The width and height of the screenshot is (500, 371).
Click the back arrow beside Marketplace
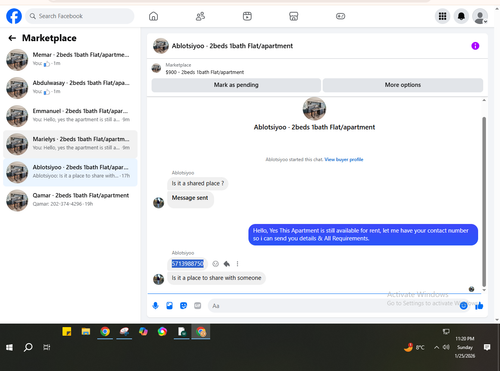(x=12, y=38)
